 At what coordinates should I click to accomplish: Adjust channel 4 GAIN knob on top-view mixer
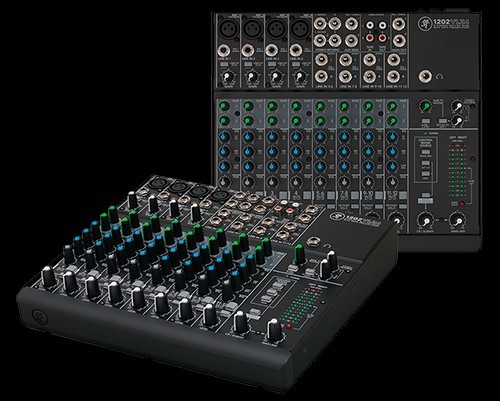(x=300, y=77)
